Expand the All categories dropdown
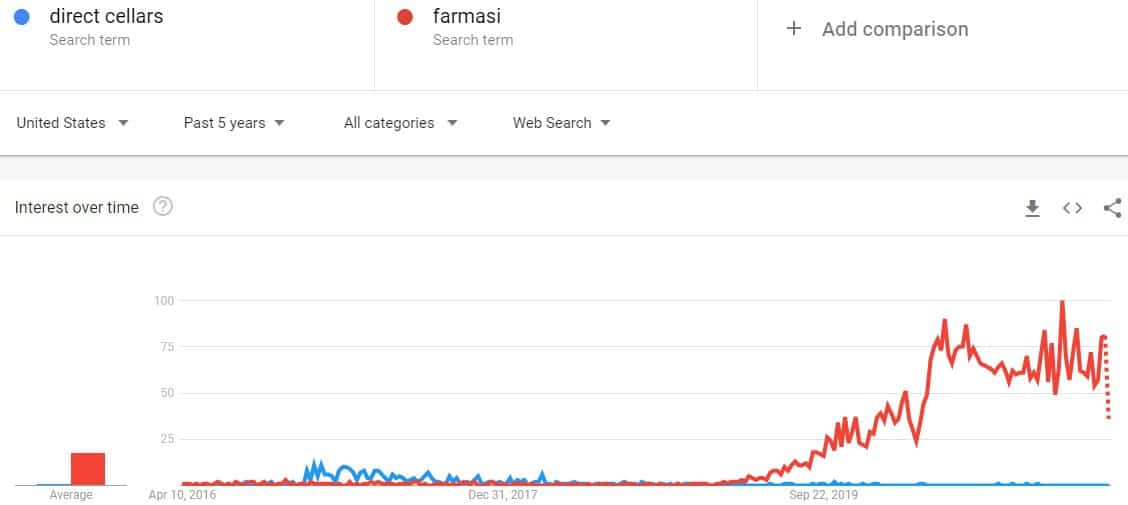The width and height of the screenshot is (1128, 505). click(401, 123)
